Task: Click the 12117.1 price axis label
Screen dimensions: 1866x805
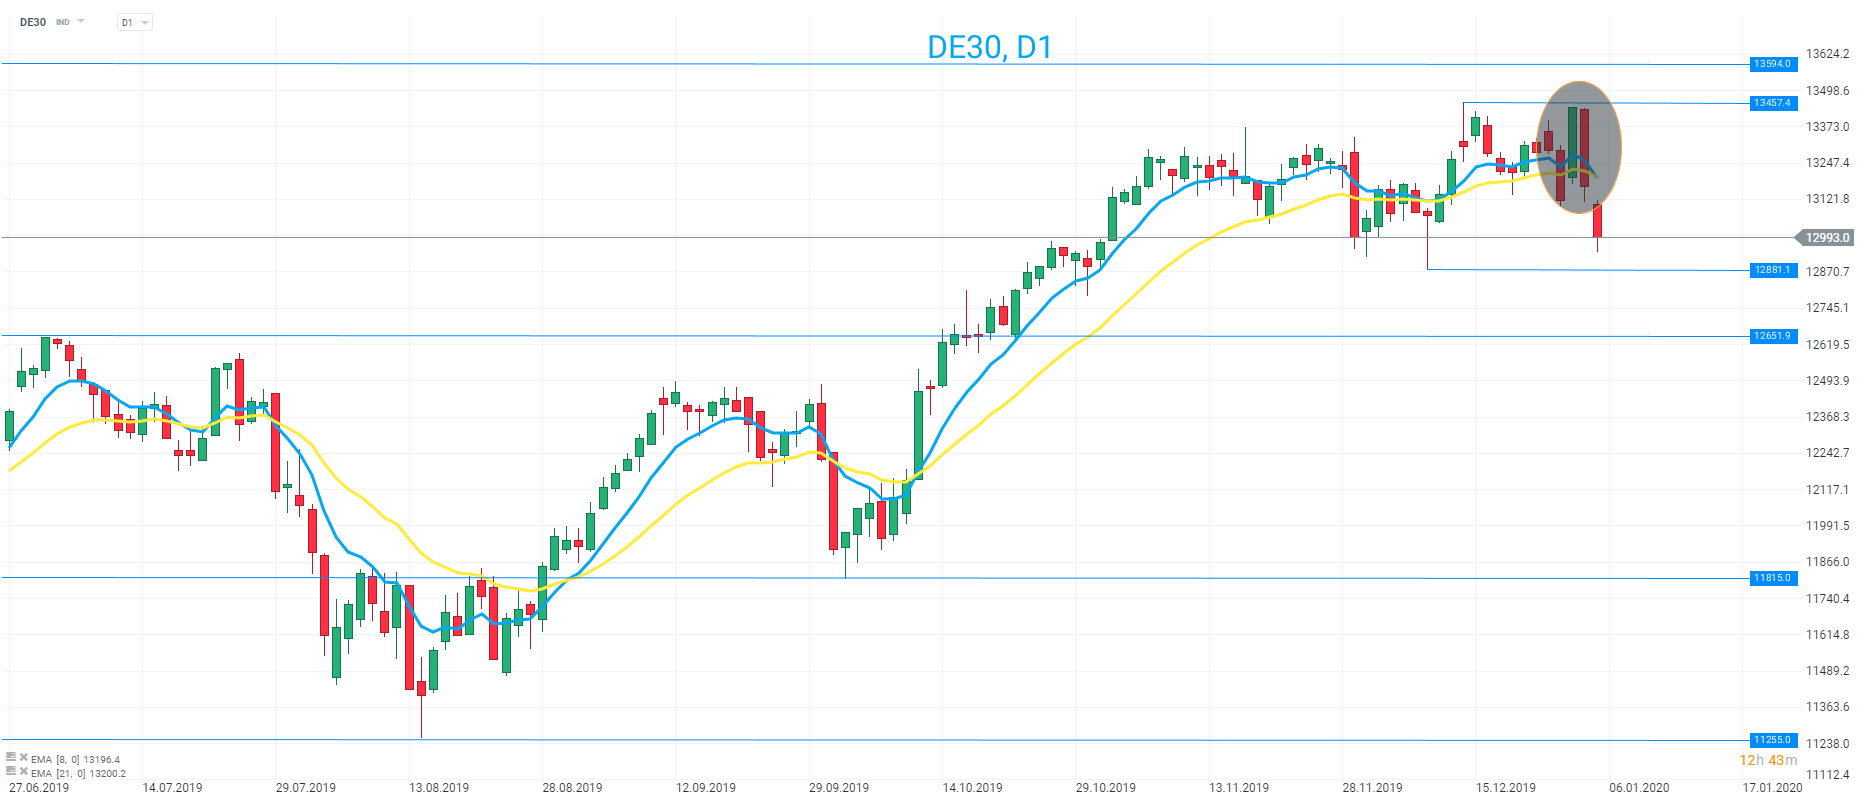Action: 1828,490
